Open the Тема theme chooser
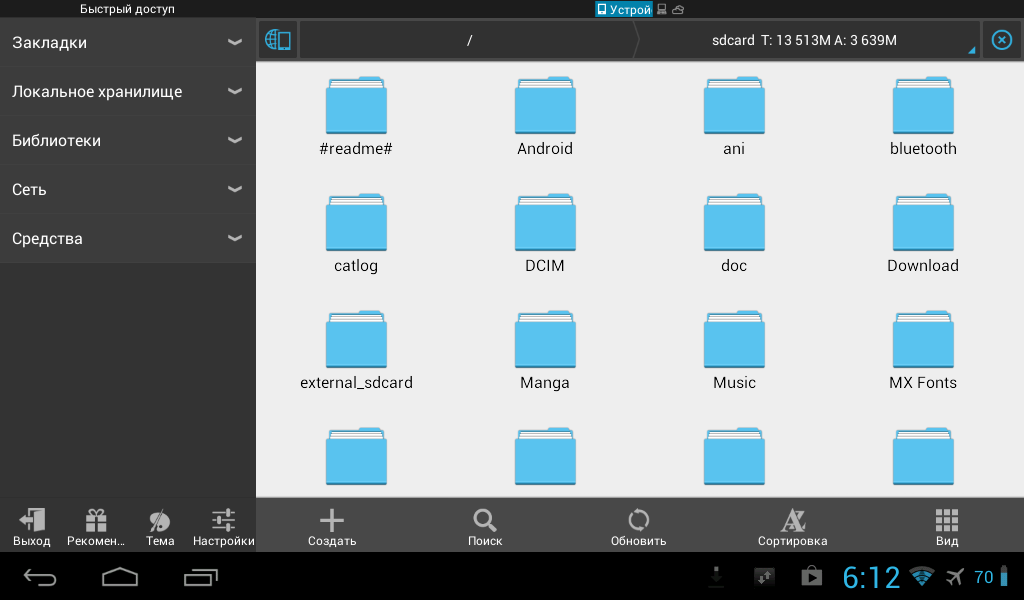 (160, 527)
